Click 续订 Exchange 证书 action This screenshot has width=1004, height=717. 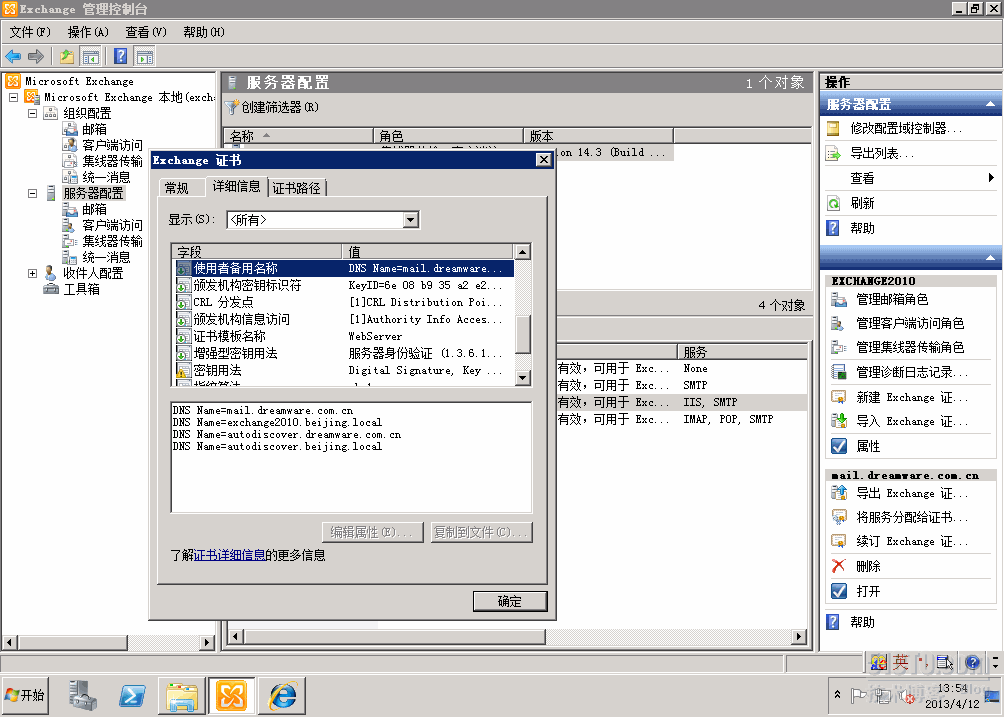click(x=912, y=542)
